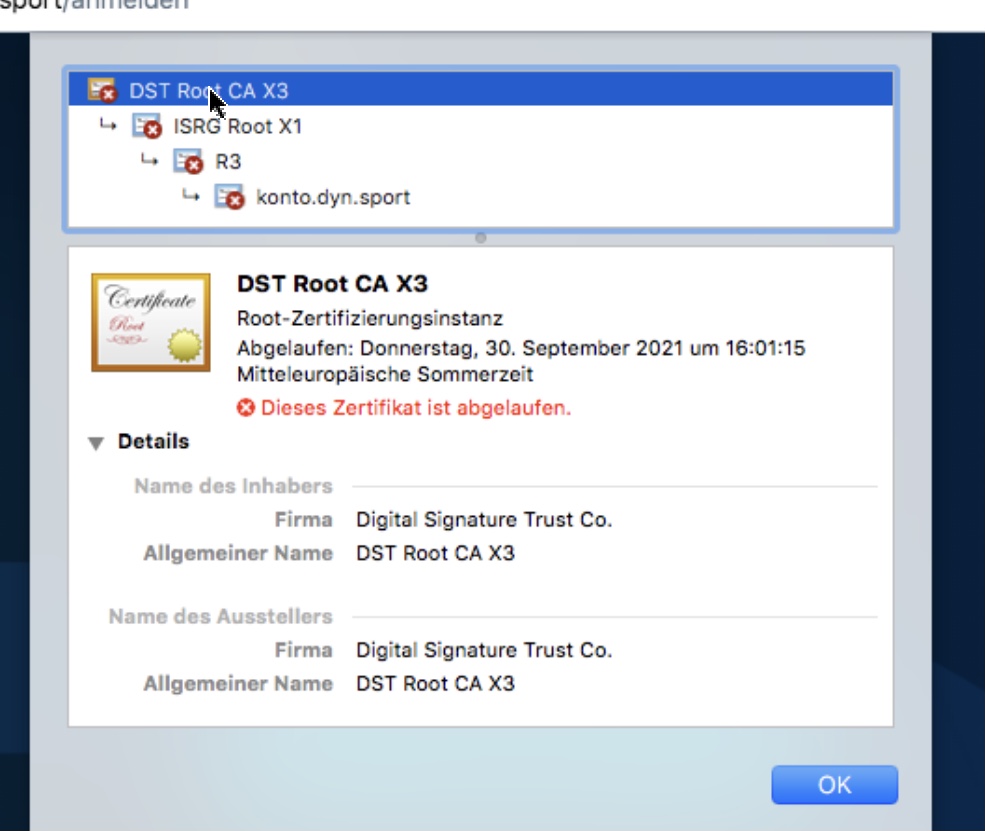Click the DST Root CA X3 certificate icon in the chain

102,91
